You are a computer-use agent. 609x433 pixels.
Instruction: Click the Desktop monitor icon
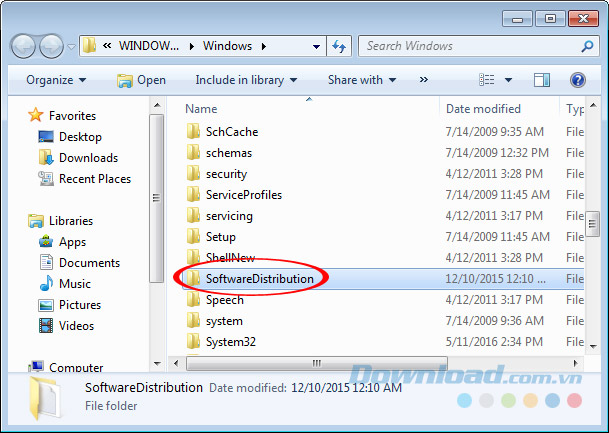pyautogui.click(x=46, y=137)
